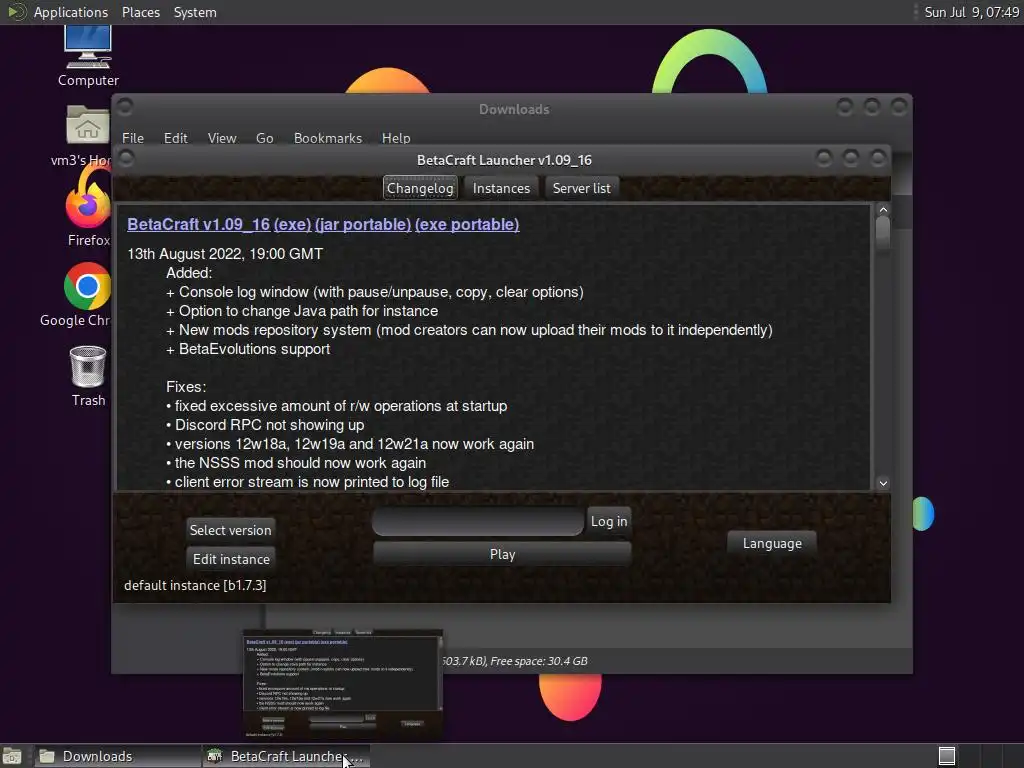The height and width of the screenshot is (768, 1024).
Task: Open the Language settings button
Action: [x=772, y=543]
